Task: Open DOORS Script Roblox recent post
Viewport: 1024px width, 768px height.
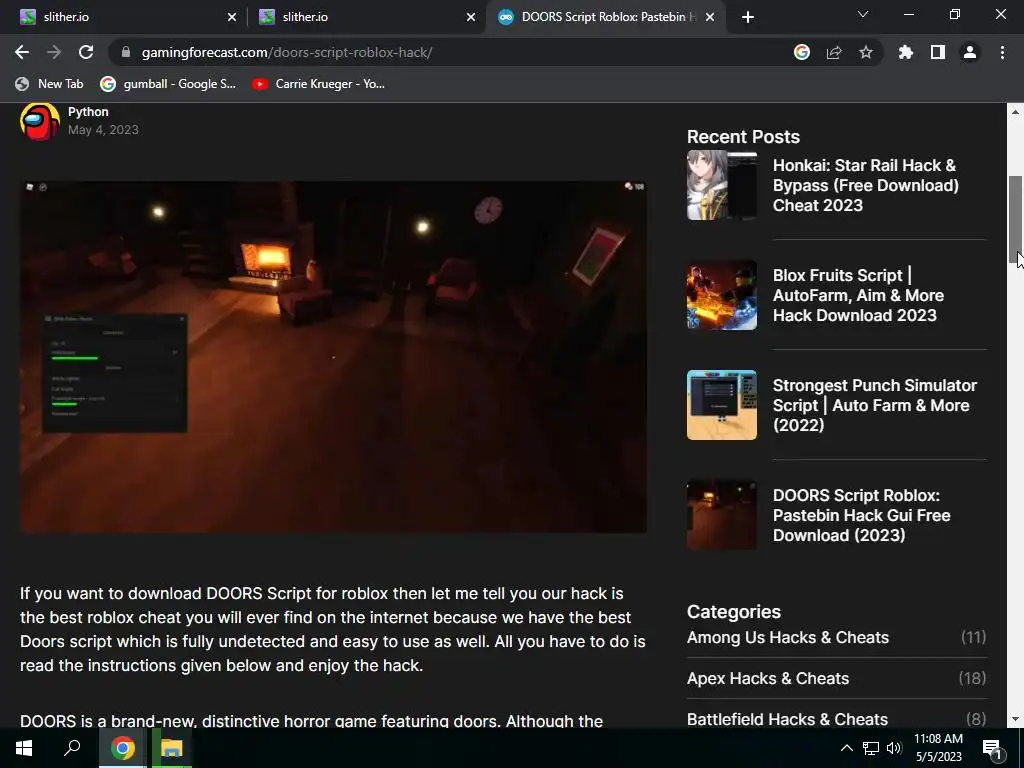Action: click(861, 515)
